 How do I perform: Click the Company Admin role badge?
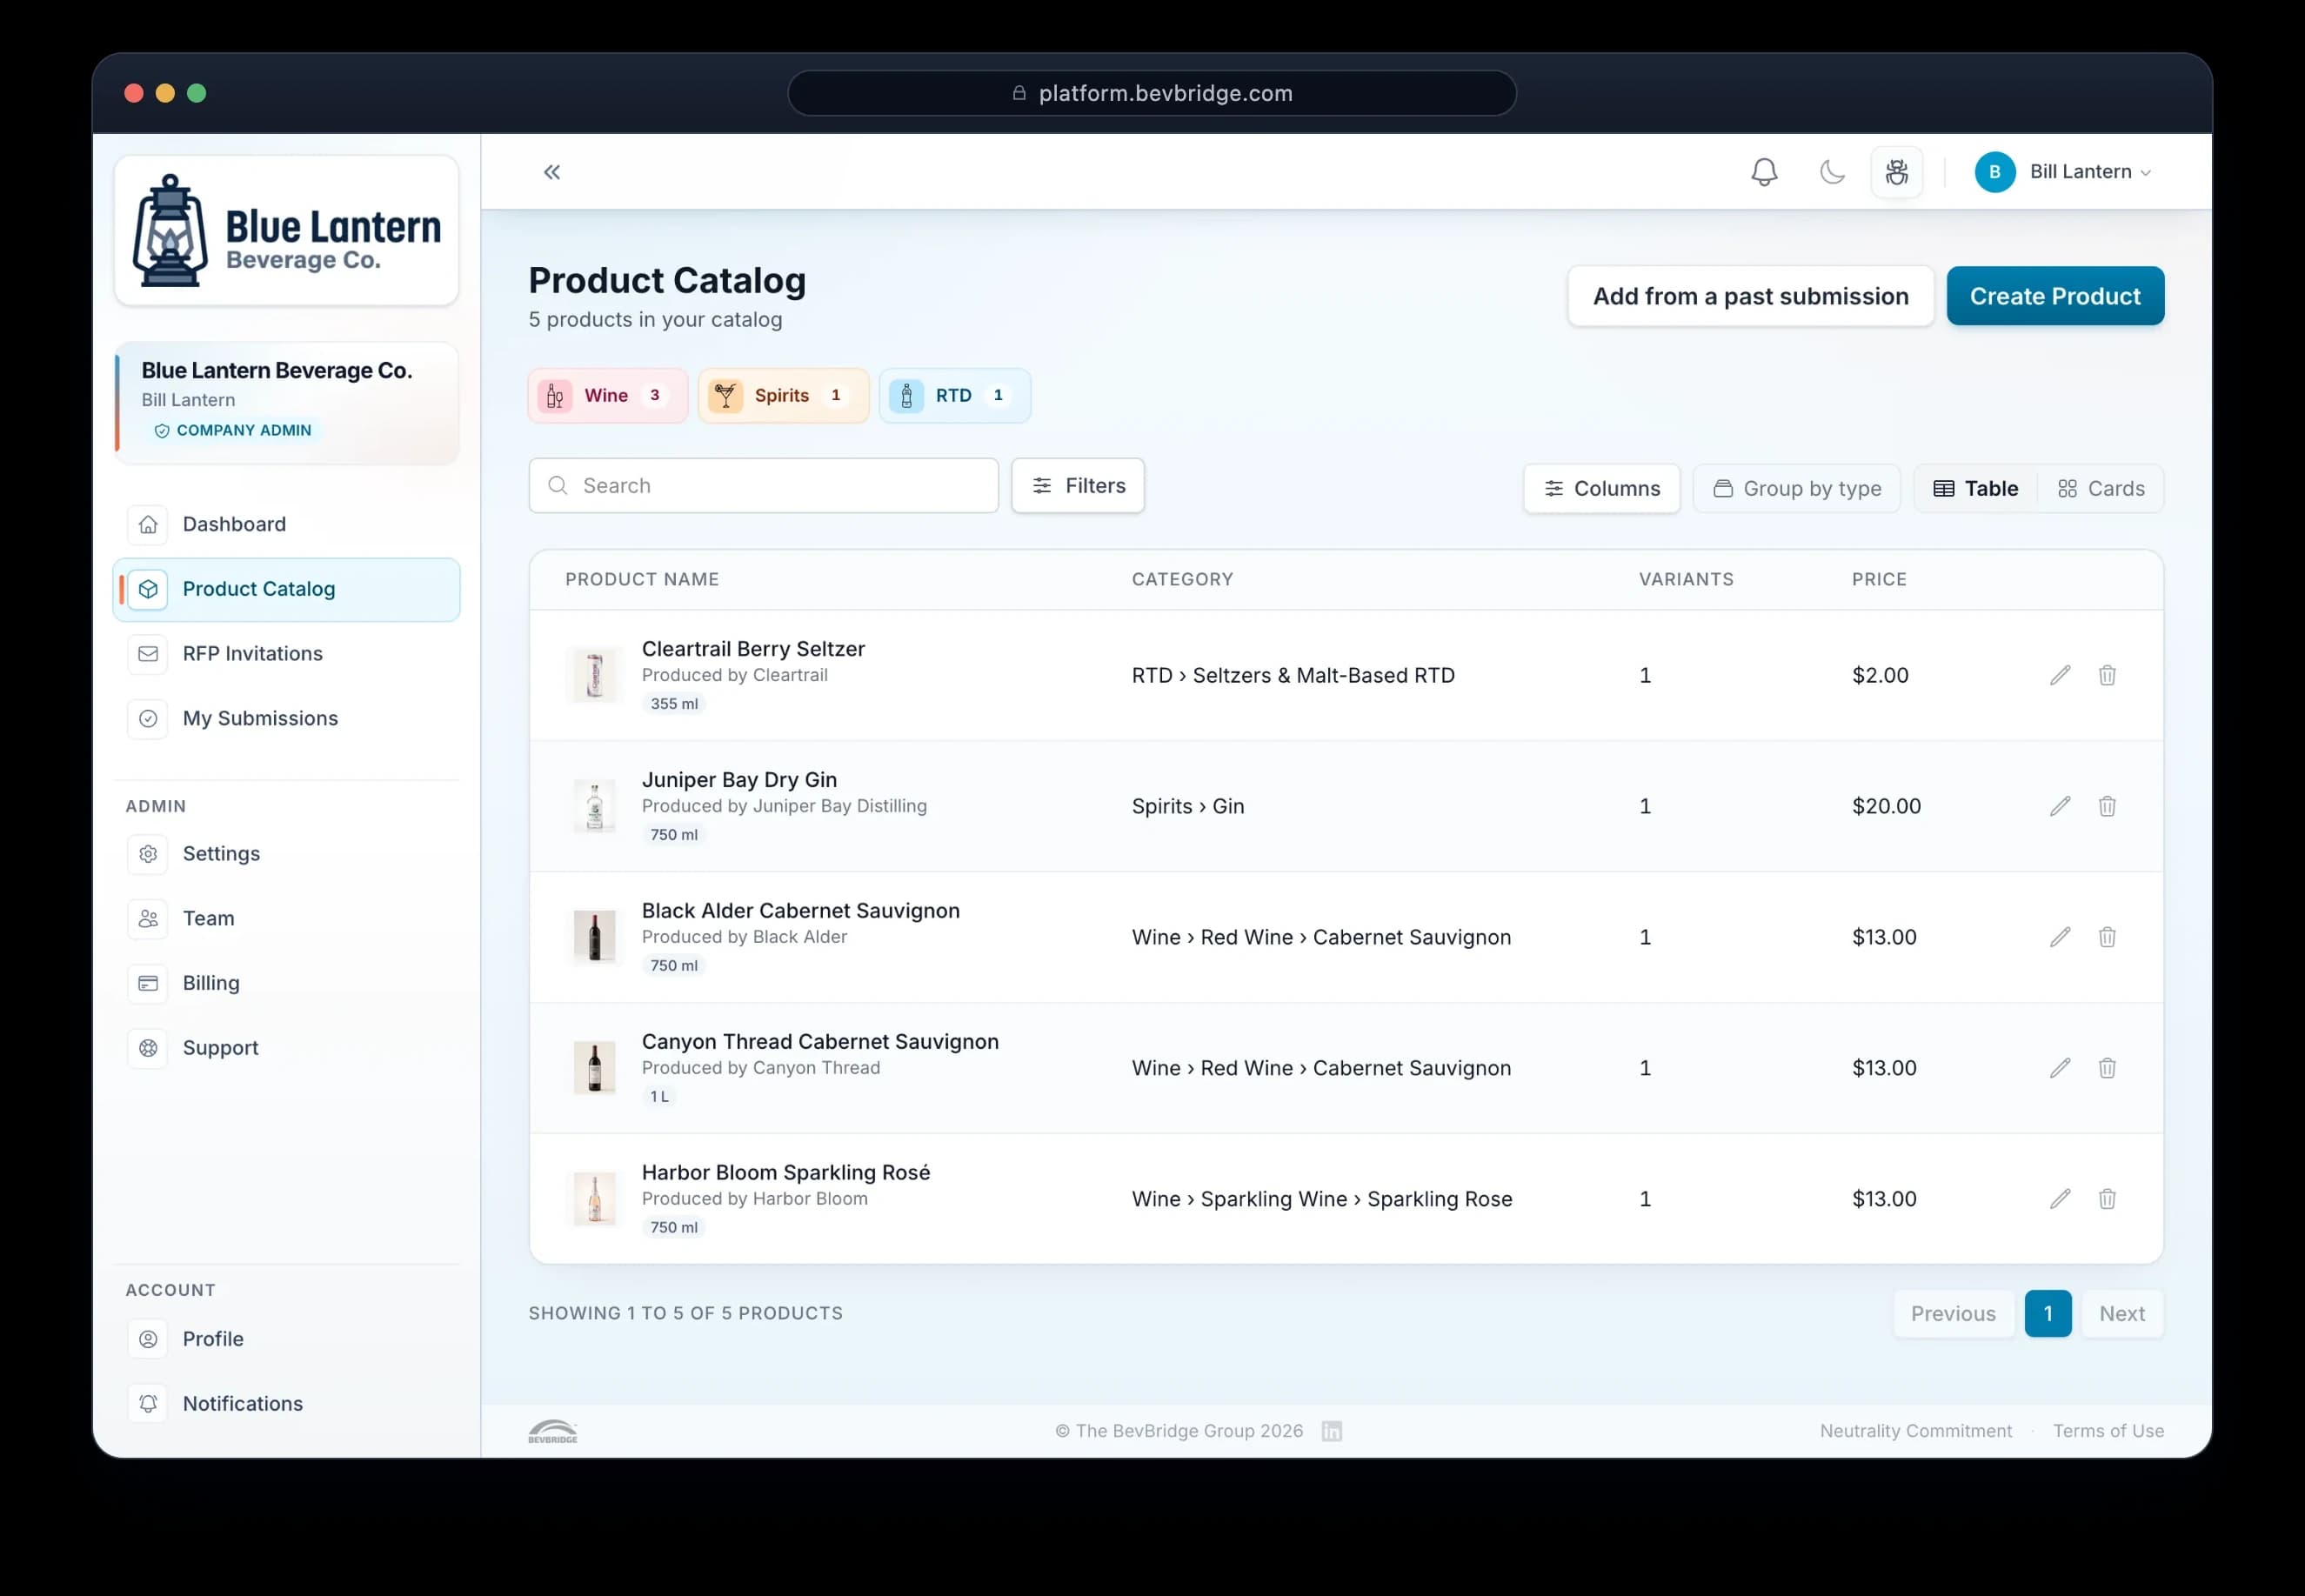click(233, 430)
